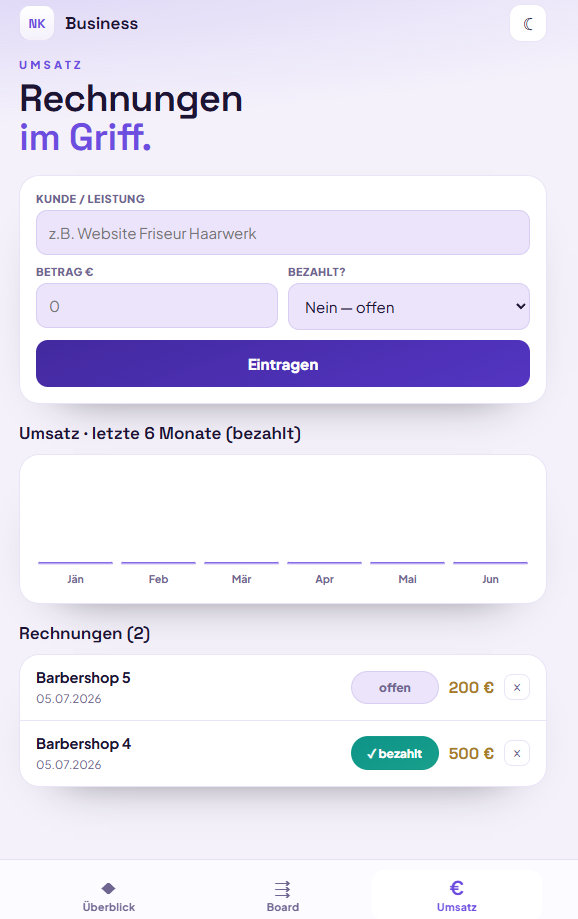This screenshot has height=919, width=578.
Task: Click into the Betrag € amount field
Action: (x=157, y=306)
